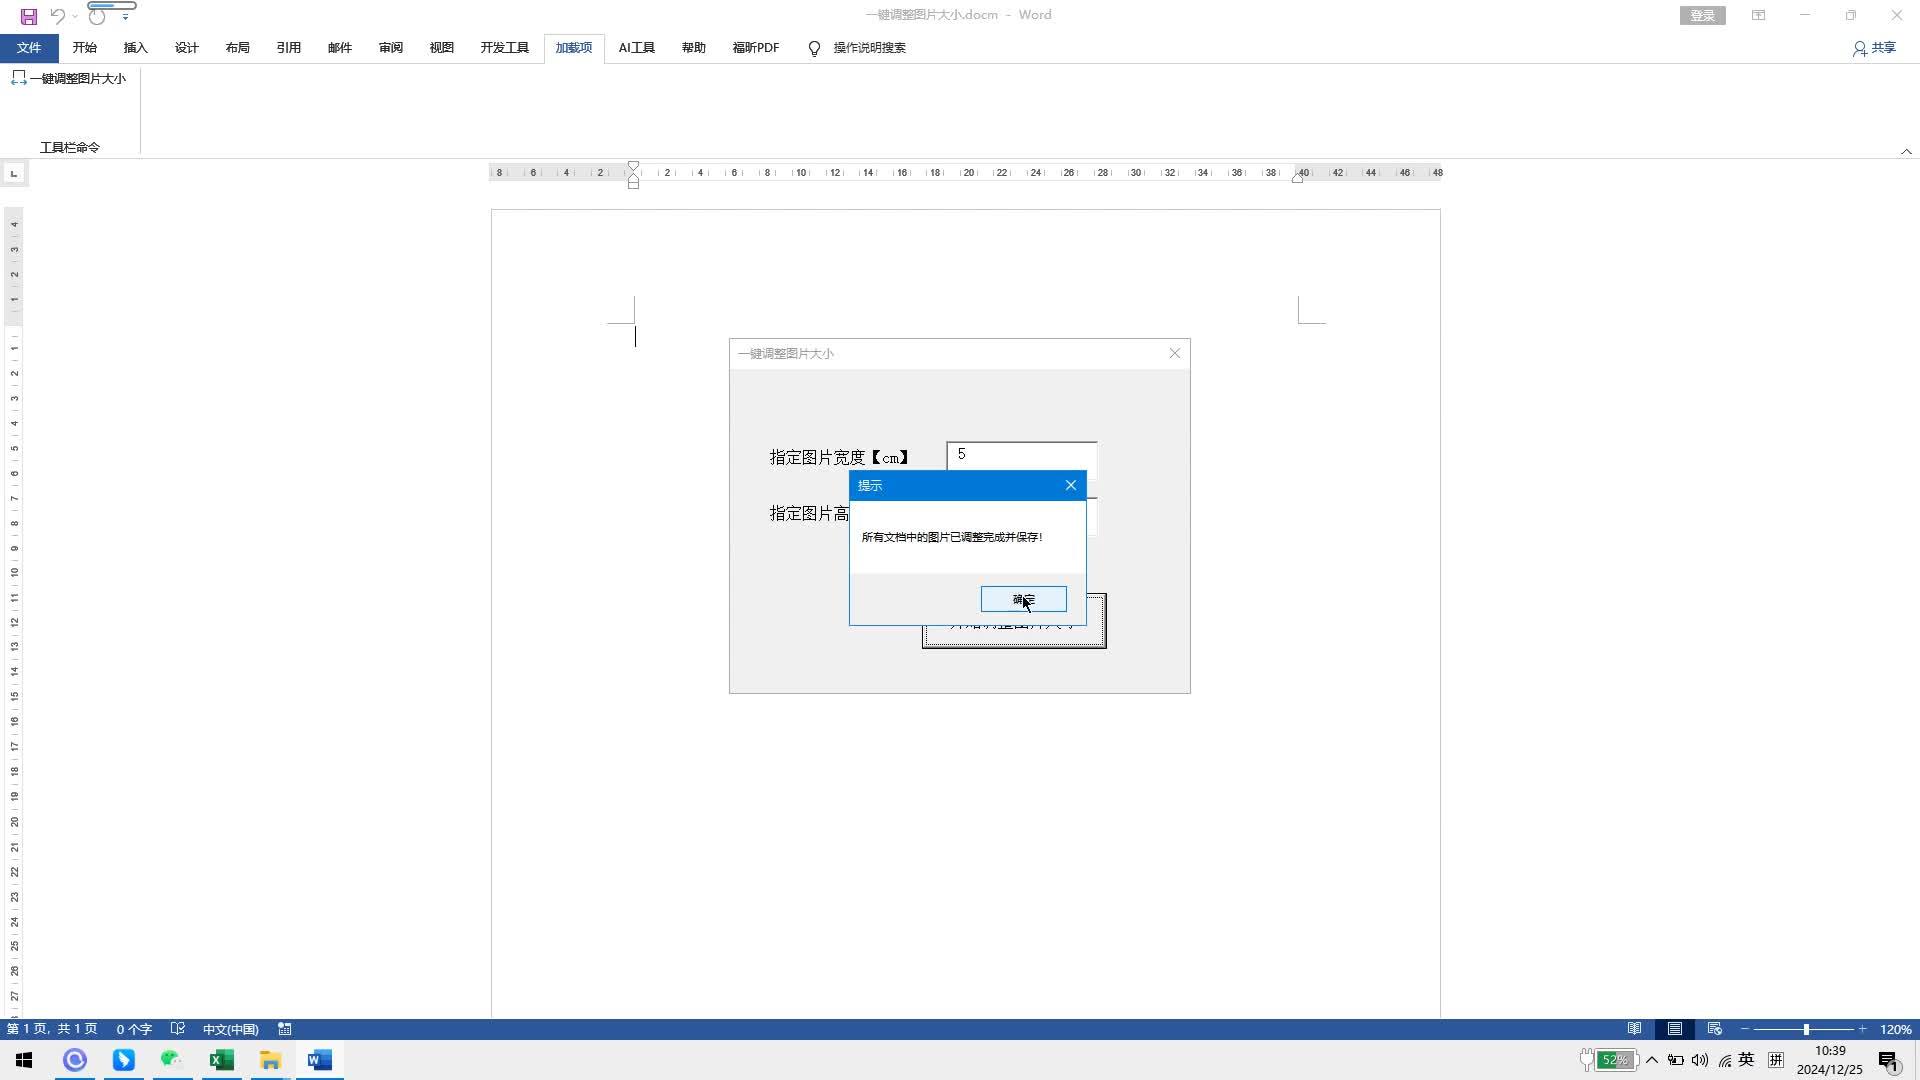Screen dimensions: 1920x1080
Task: Open the 开发工具 ribbon tab
Action: [504, 48]
